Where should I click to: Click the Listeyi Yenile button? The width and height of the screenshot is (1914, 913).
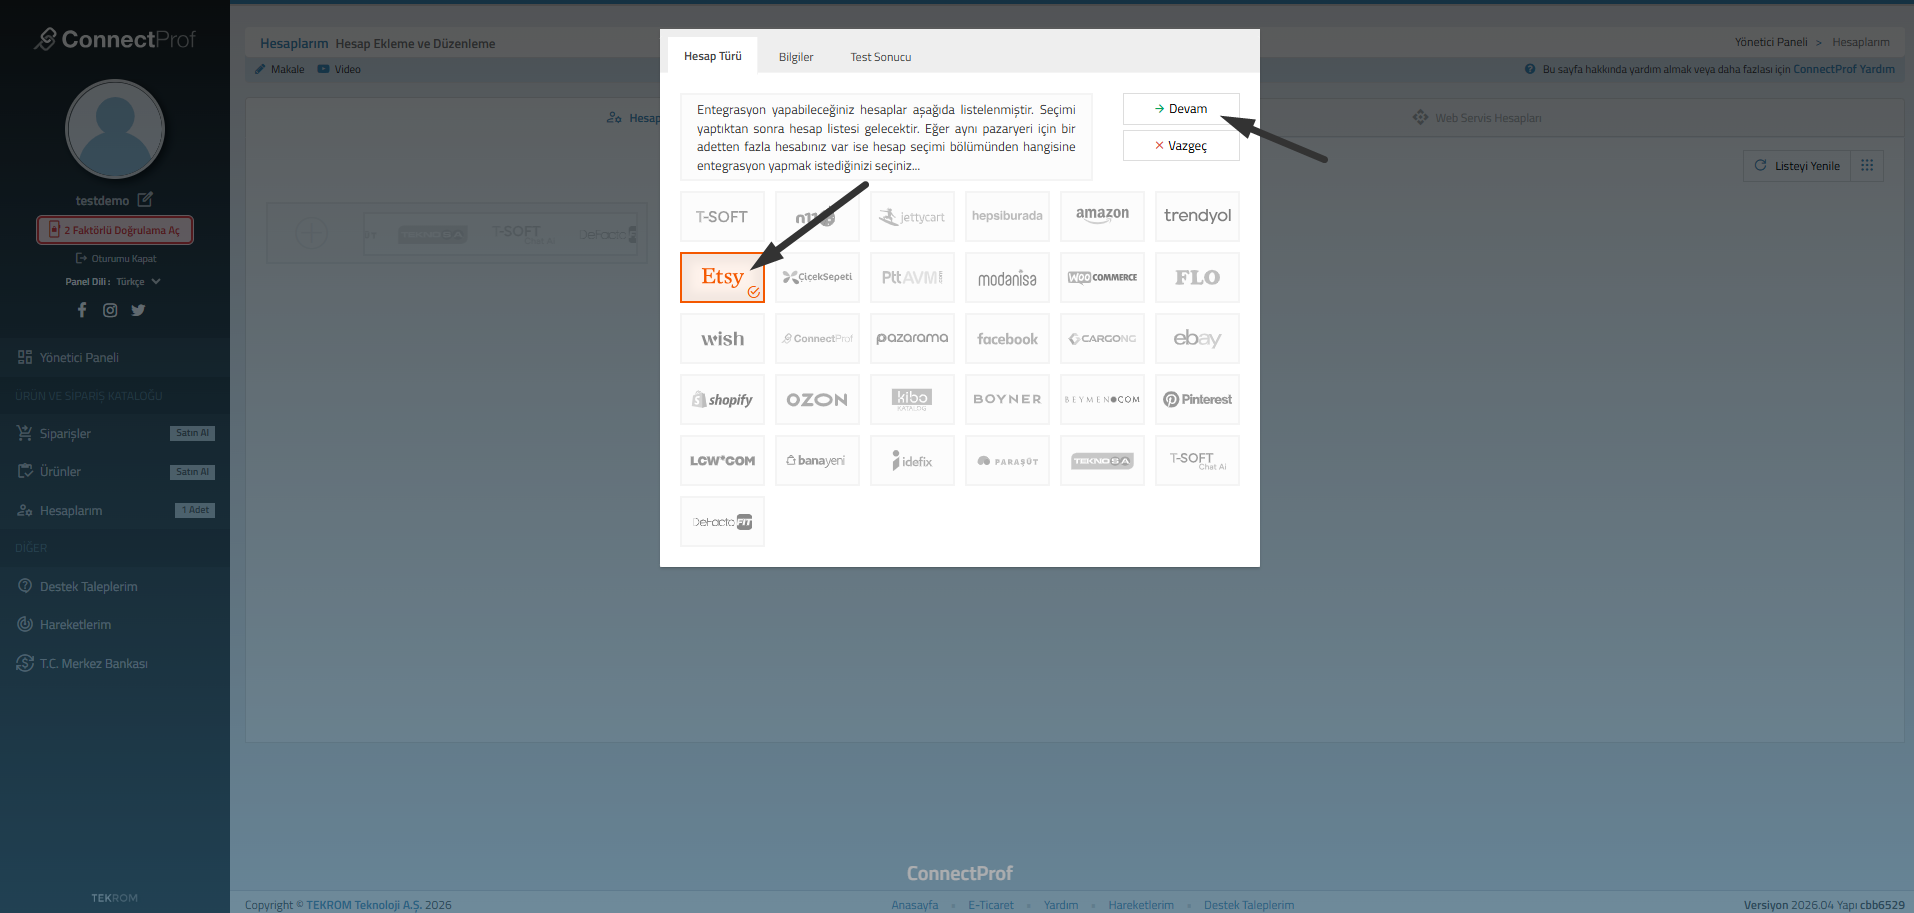coord(1797,166)
